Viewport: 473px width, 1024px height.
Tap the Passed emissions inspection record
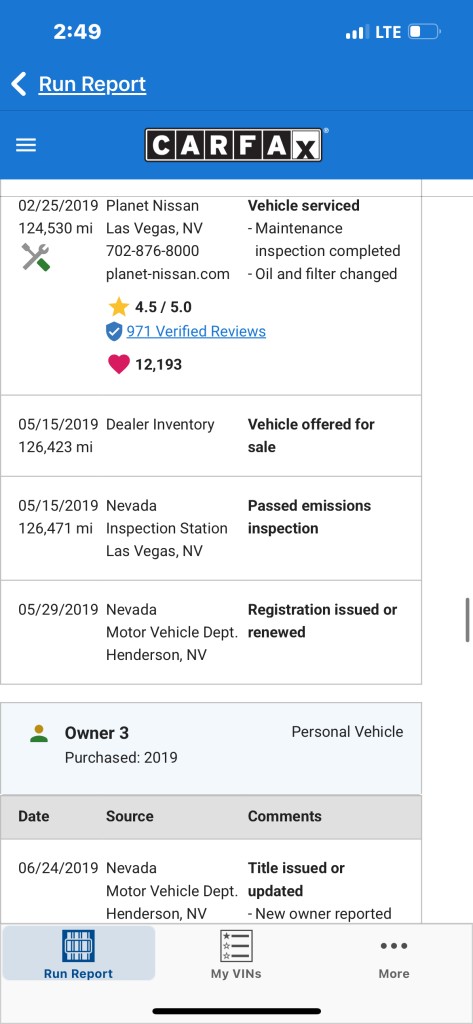(x=210, y=529)
